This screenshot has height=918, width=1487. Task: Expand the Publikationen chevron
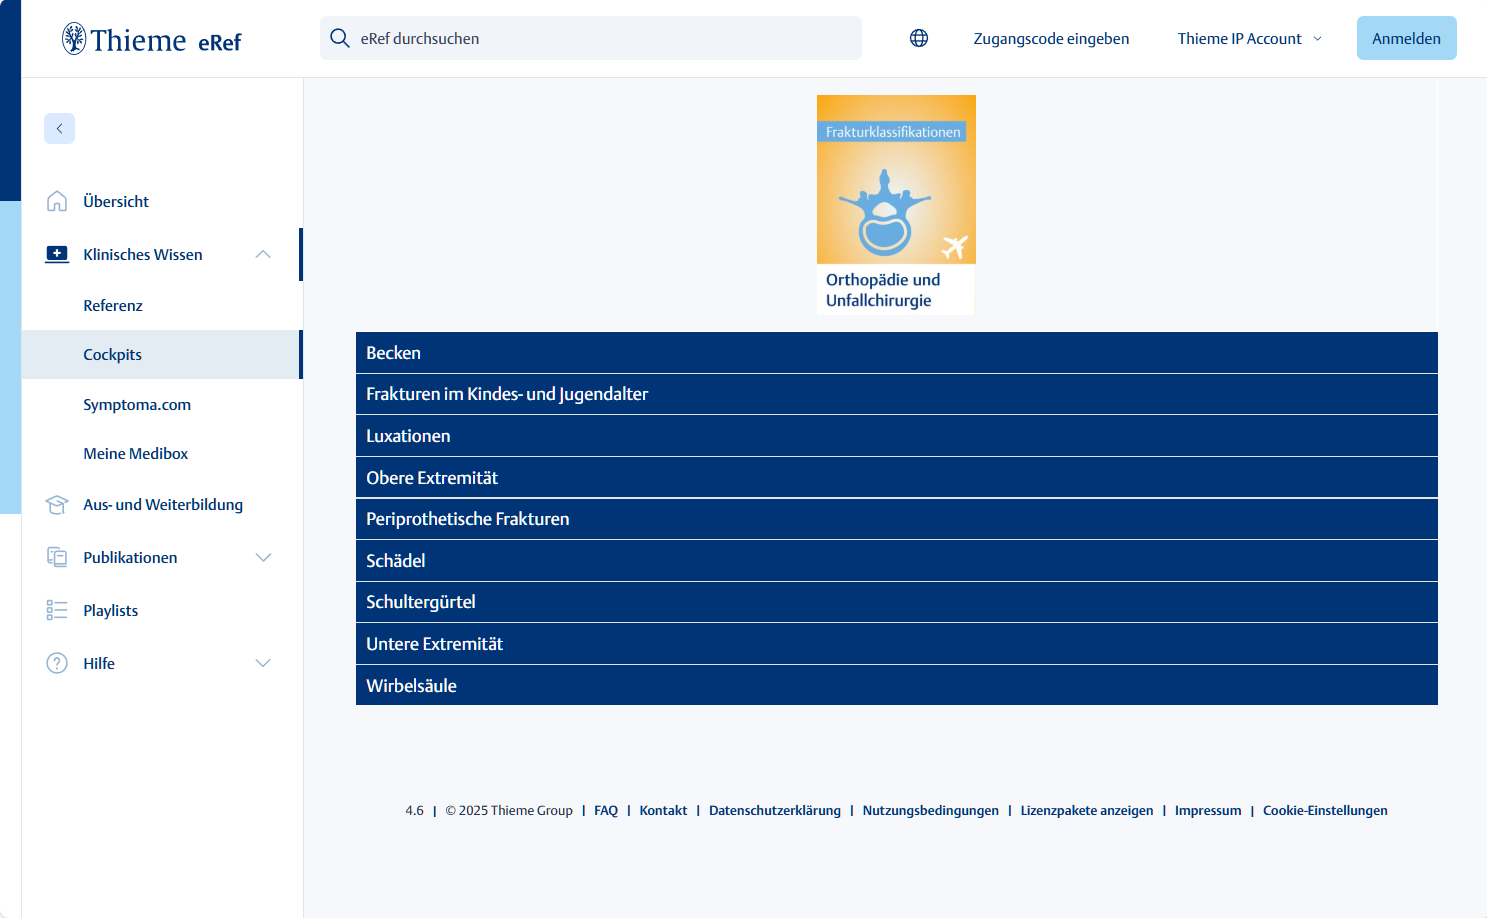[263, 557]
